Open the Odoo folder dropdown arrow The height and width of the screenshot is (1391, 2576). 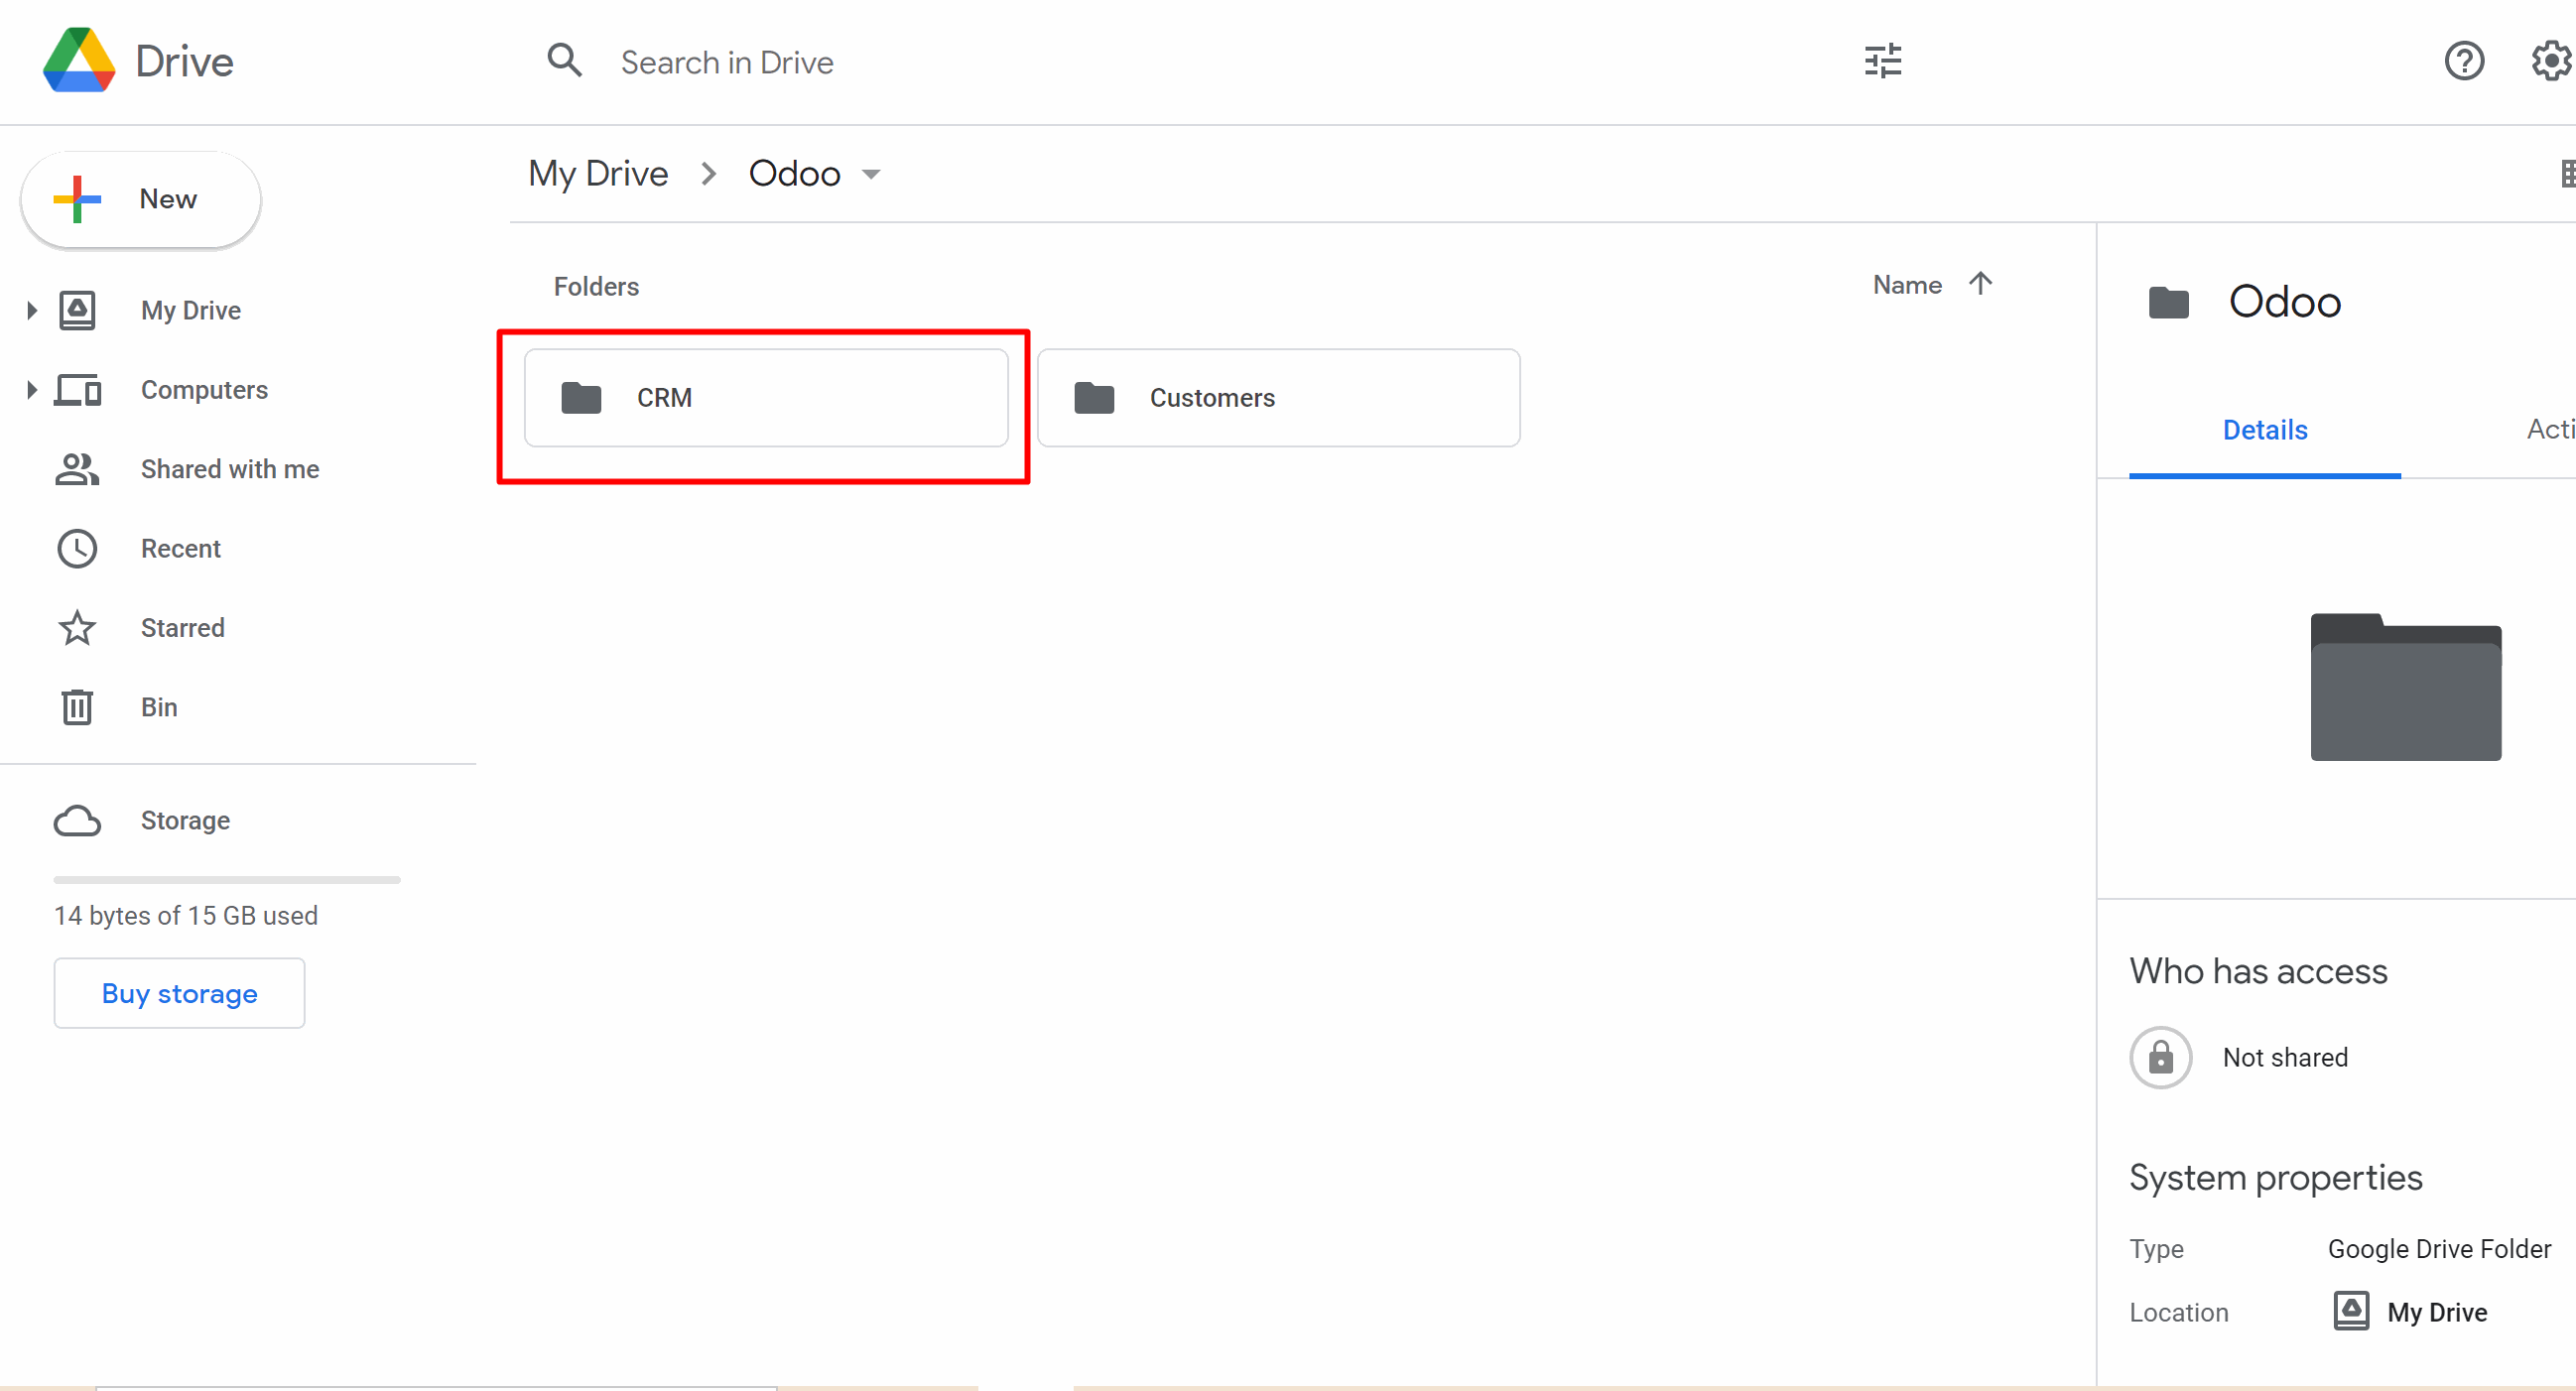tap(871, 174)
